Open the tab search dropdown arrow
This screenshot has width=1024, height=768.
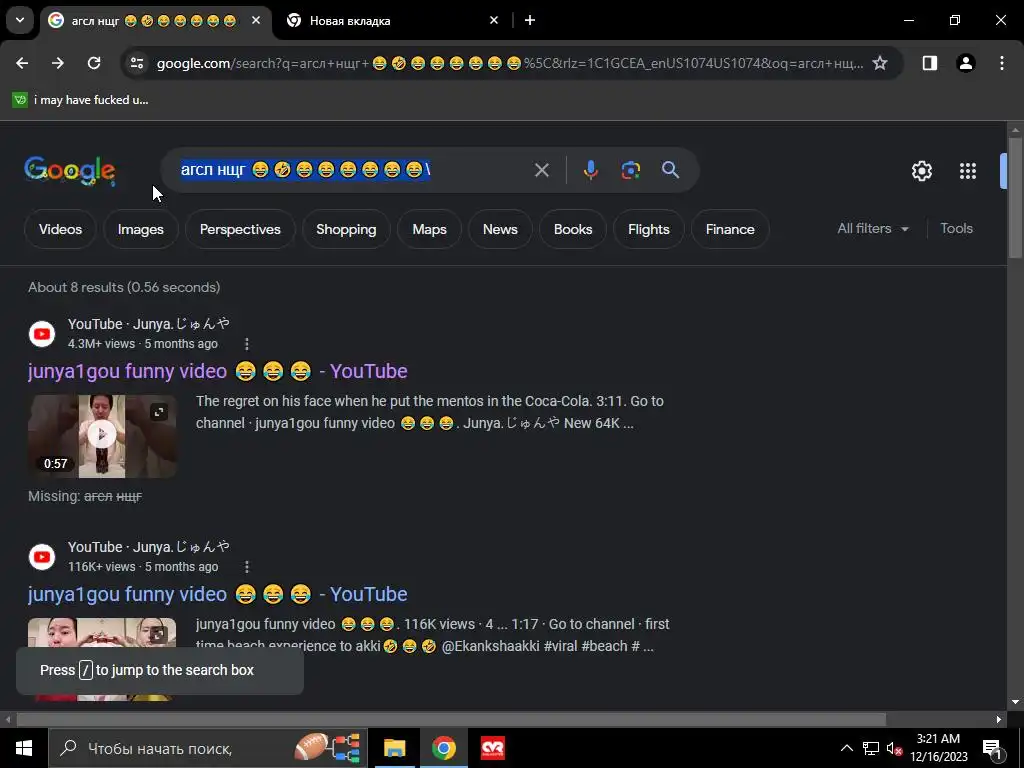coord(20,20)
